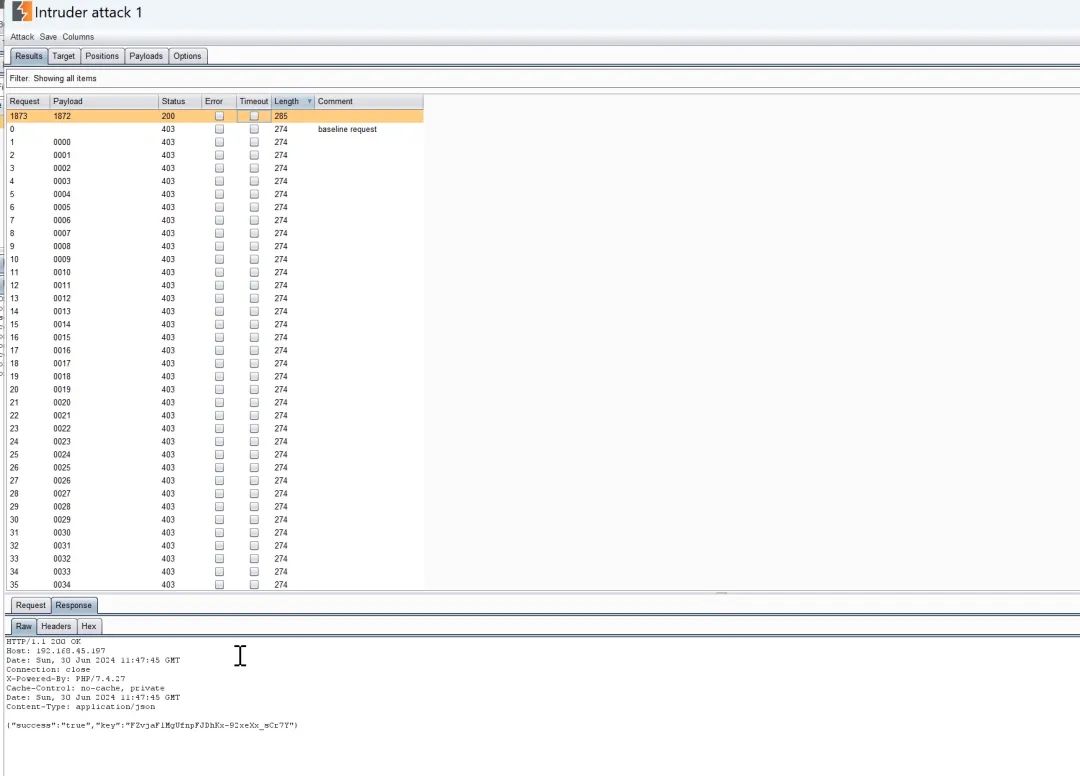Toggle Error checkbox for request 1873
Image resolution: width=1080 pixels, height=776 pixels.
click(219, 116)
